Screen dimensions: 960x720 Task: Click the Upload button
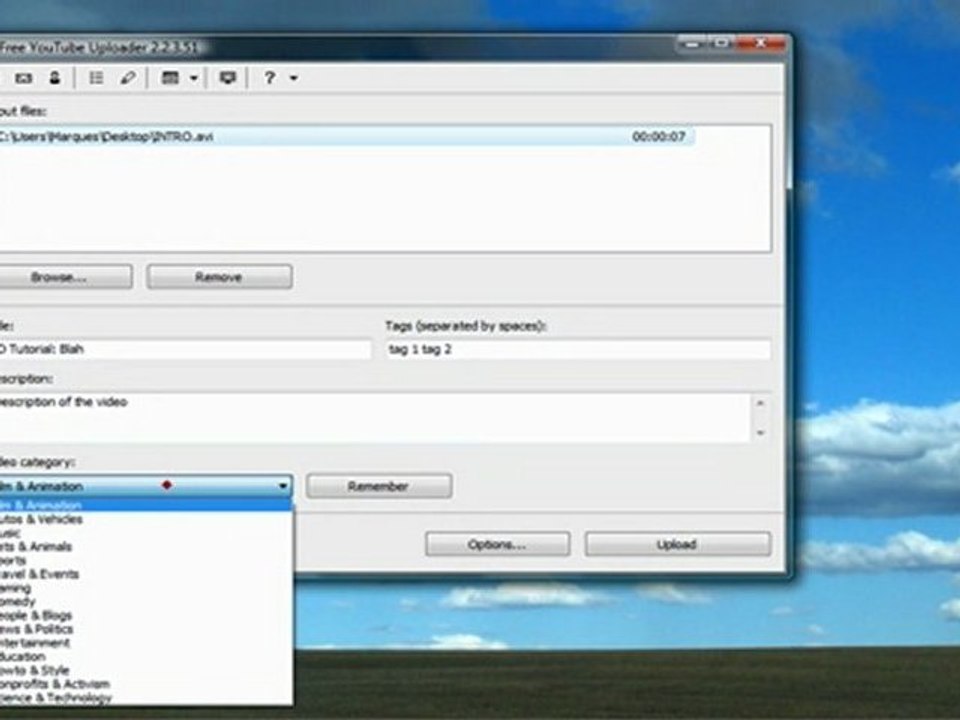[x=677, y=544]
